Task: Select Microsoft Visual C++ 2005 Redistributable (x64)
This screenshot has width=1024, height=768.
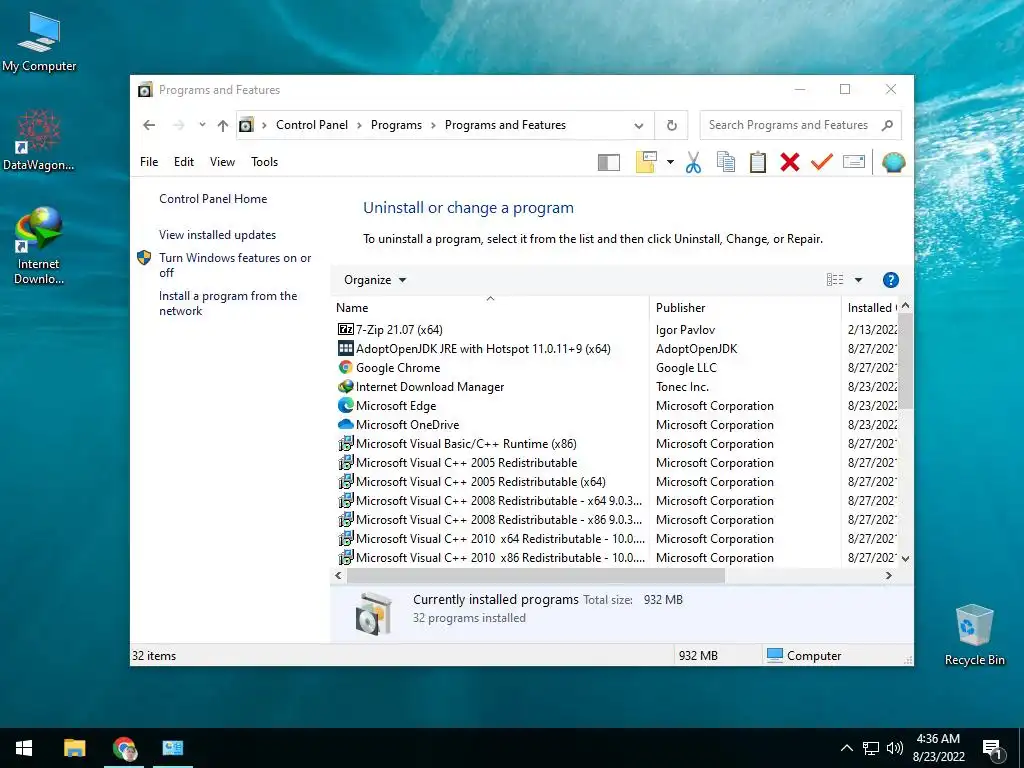Action: click(x=472, y=481)
